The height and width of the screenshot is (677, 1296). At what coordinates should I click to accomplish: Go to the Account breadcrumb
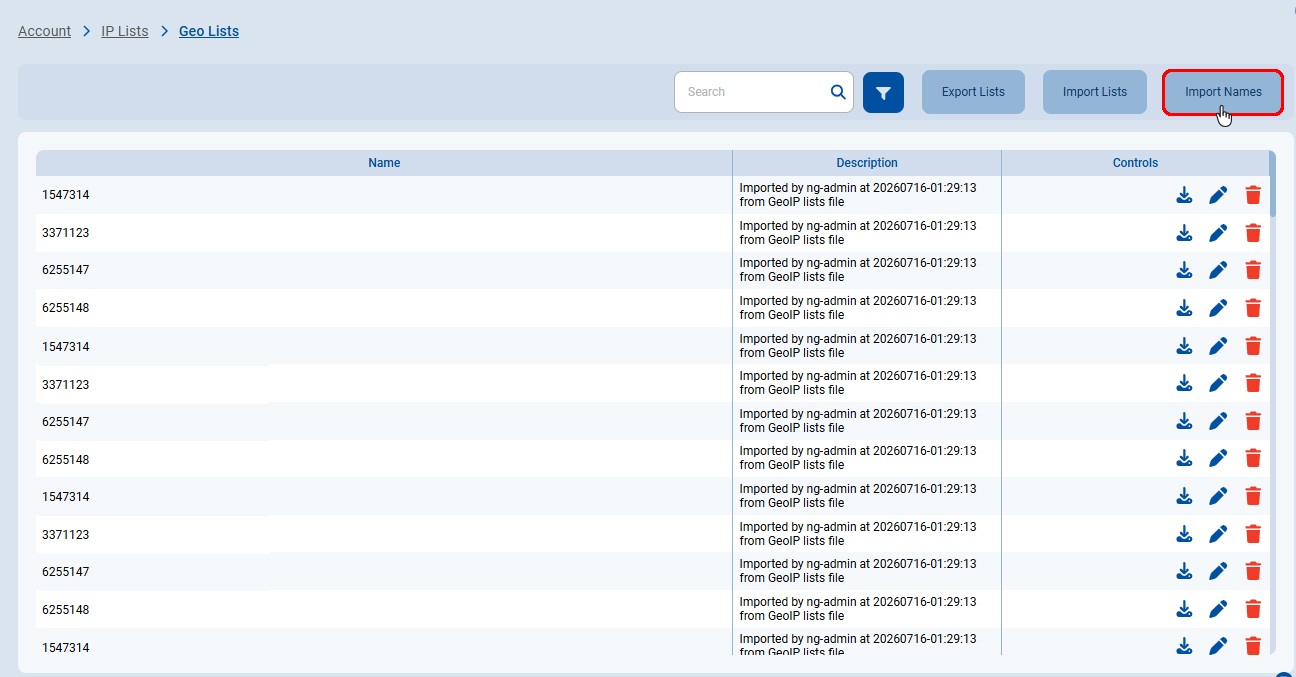coord(44,31)
